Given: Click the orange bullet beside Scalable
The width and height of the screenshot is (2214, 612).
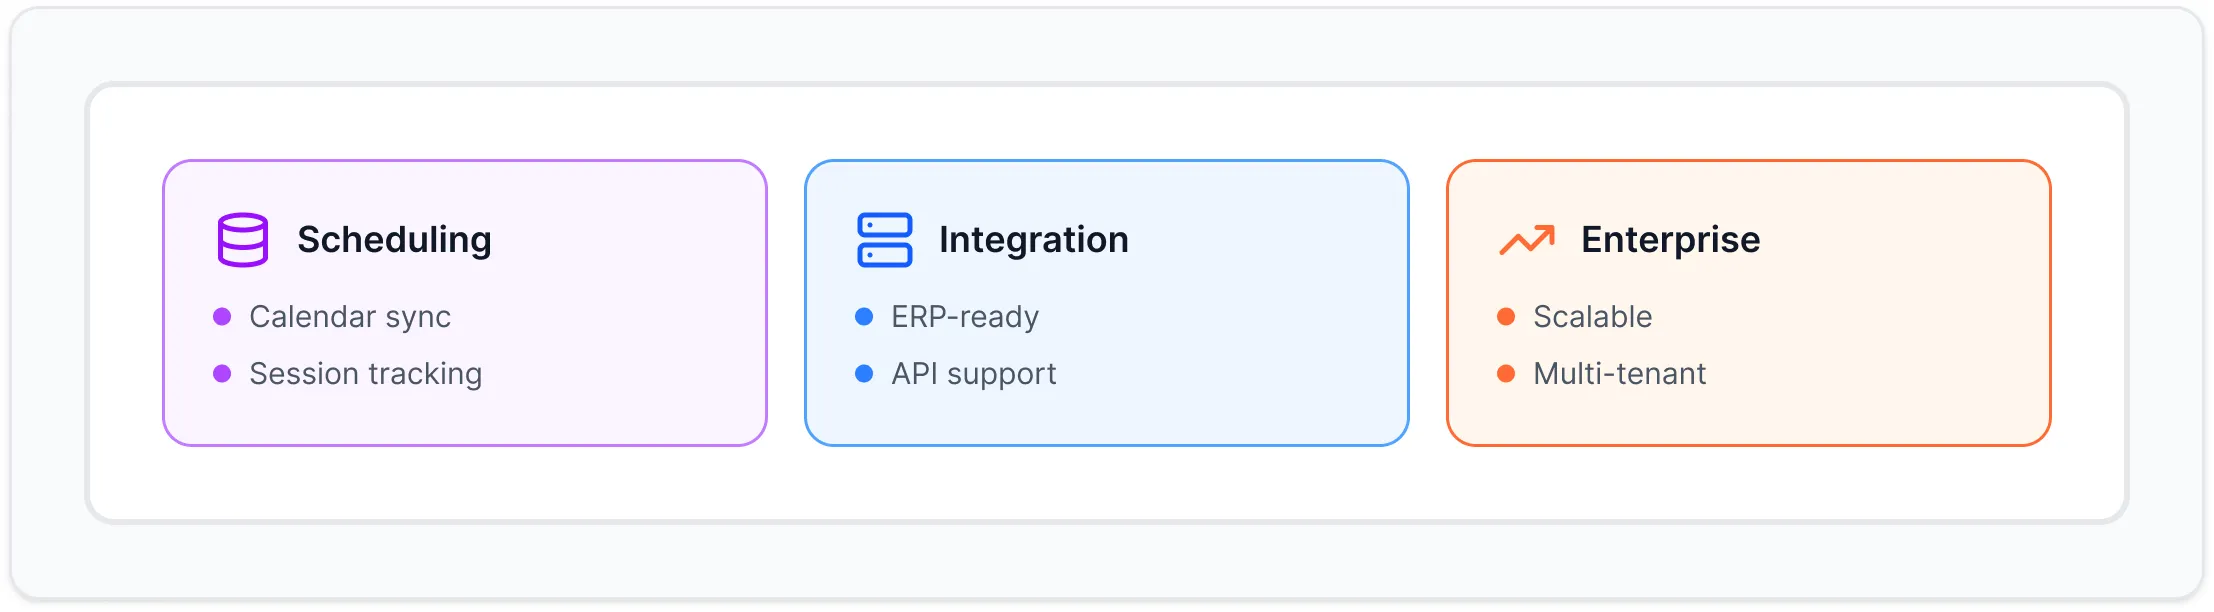Looking at the screenshot, I should click(x=1505, y=317).
